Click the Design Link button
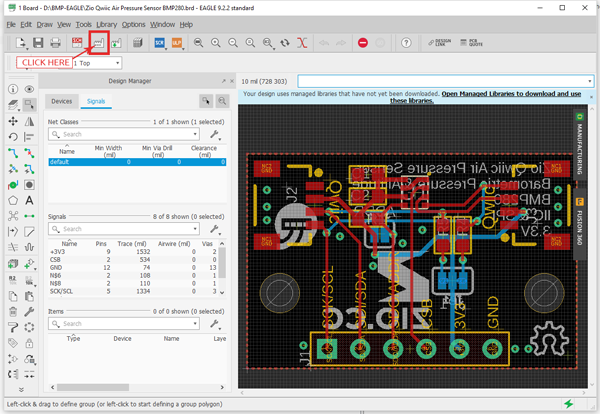The image size is (600, 414). coord(439,43)
